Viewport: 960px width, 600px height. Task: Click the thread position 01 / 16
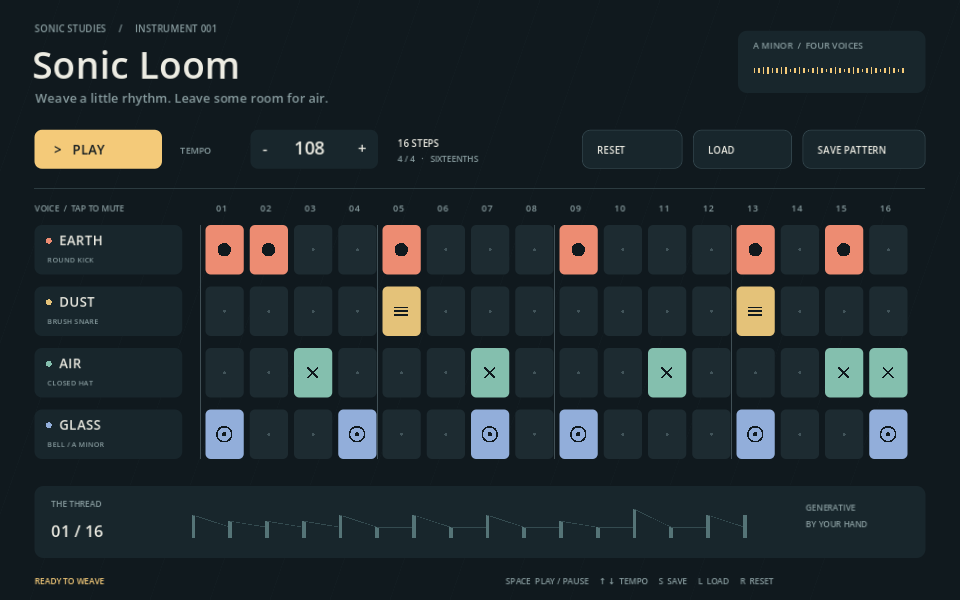pos(77,531)
